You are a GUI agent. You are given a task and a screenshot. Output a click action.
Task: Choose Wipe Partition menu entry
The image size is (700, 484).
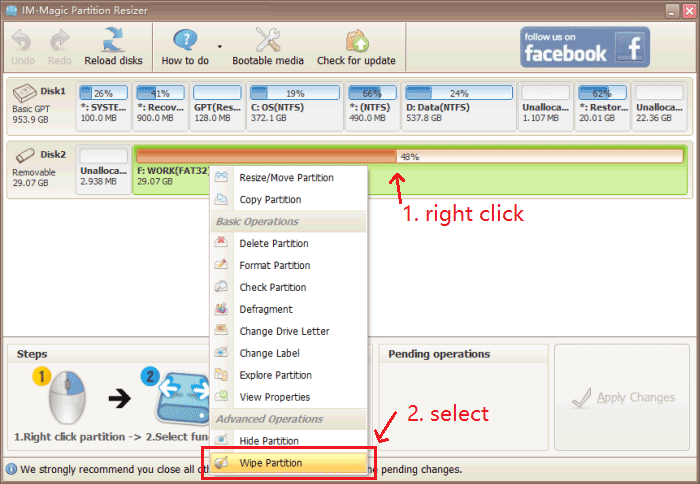click(288, 463)
